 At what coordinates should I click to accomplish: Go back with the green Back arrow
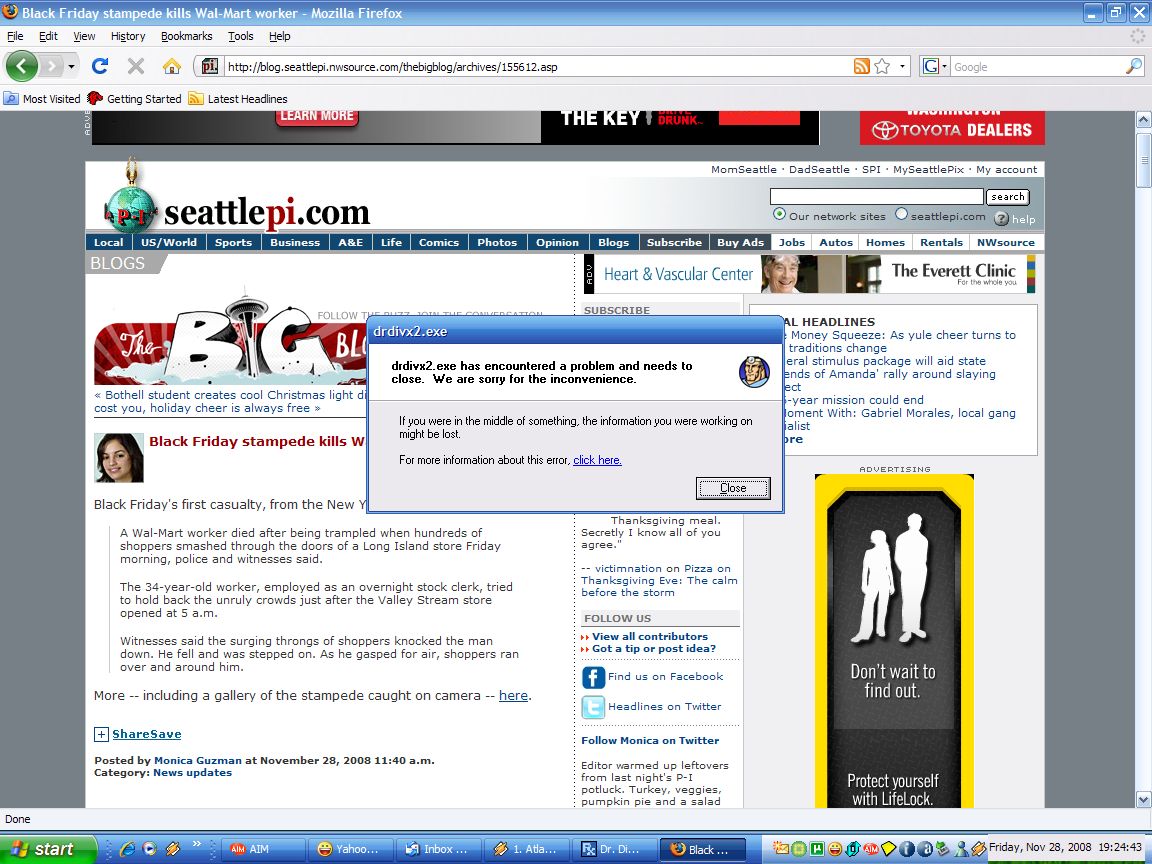[22, 66]
